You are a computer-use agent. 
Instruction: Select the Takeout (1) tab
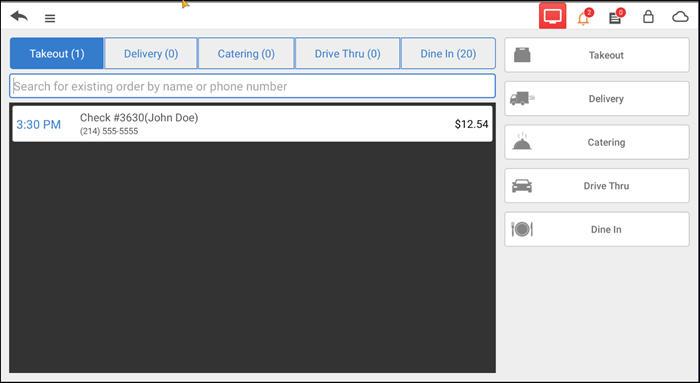pyautogui.click(x=57, y=54)
